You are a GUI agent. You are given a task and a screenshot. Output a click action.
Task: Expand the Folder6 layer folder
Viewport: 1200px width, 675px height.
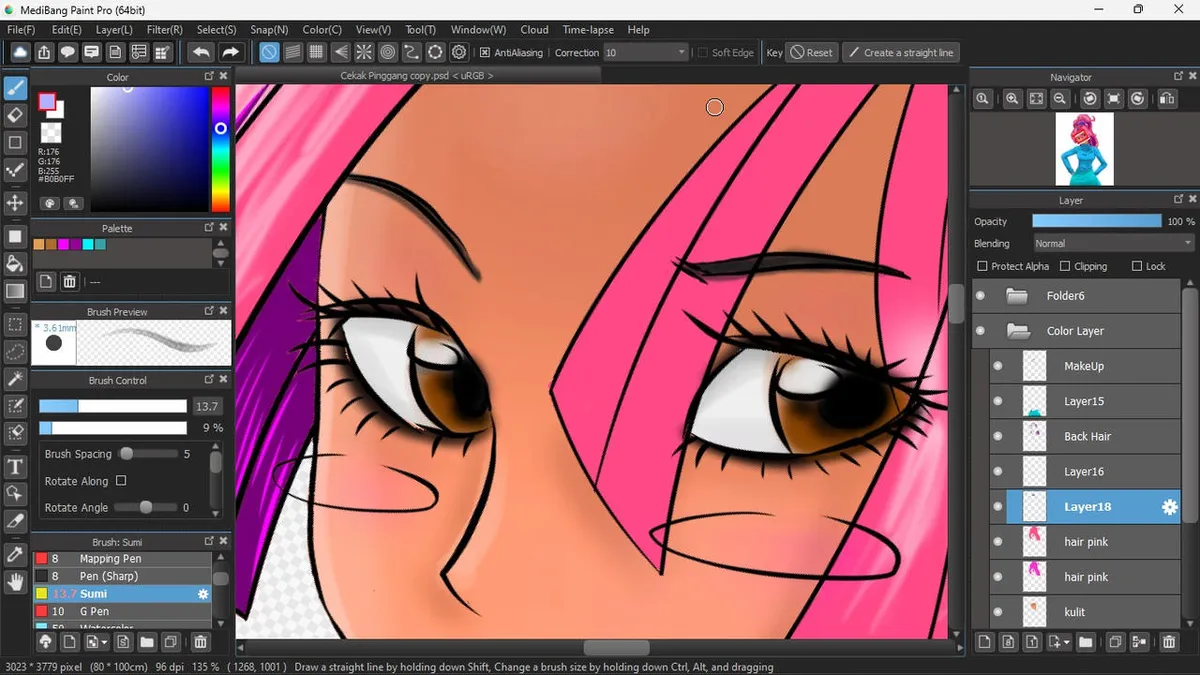tap(1018, 296)
